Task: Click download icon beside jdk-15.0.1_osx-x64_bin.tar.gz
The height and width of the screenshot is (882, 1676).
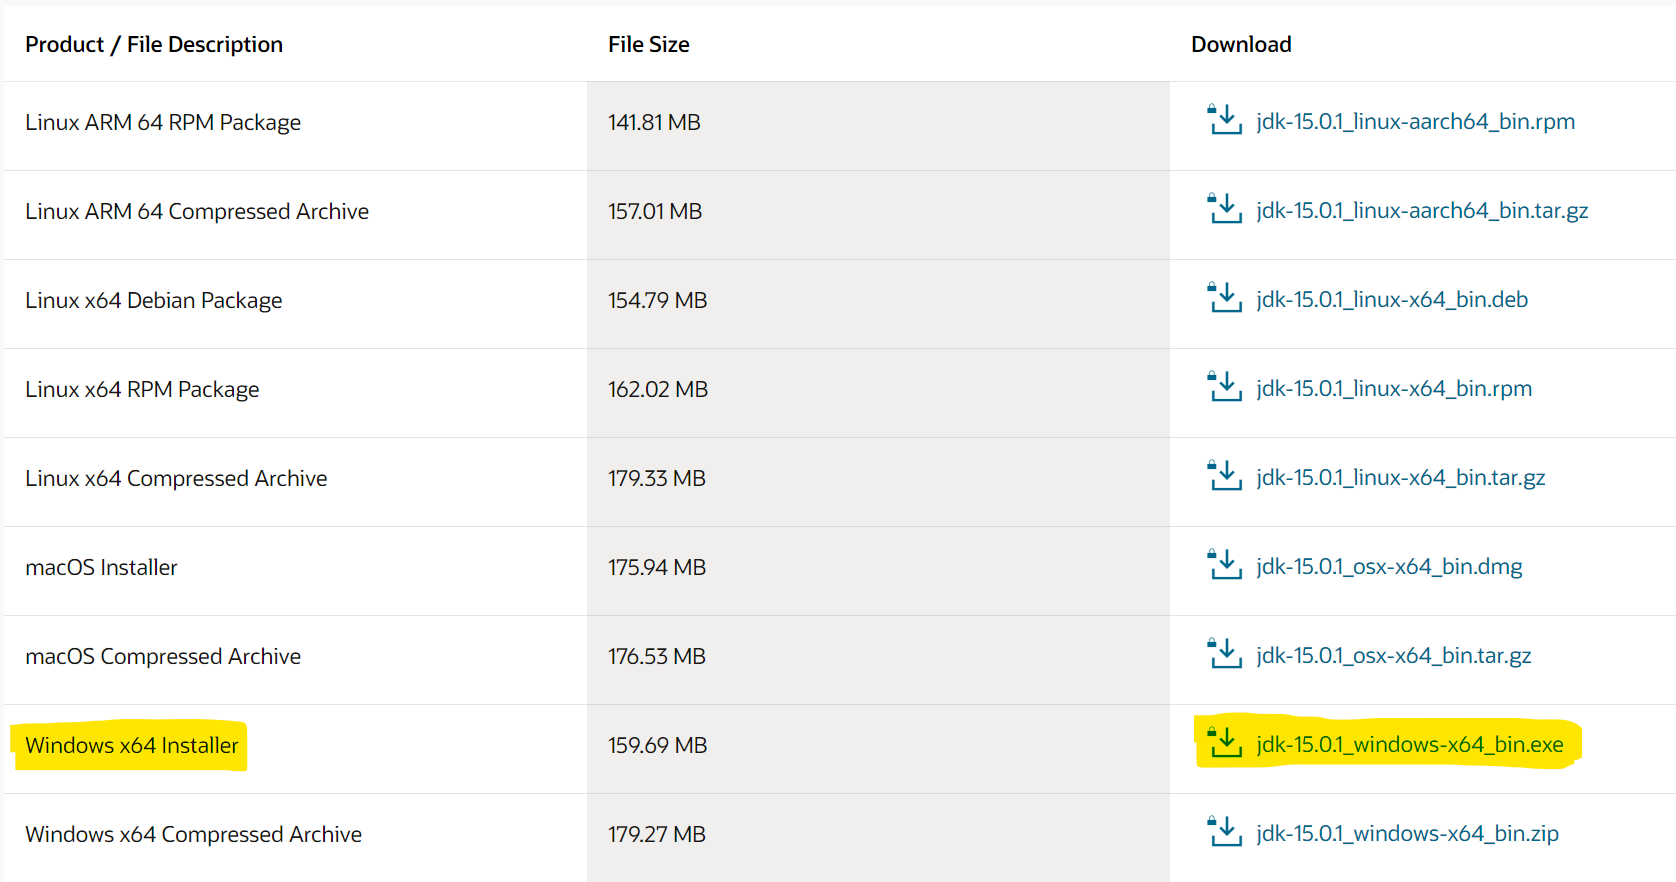Action: click(1224, 654)
